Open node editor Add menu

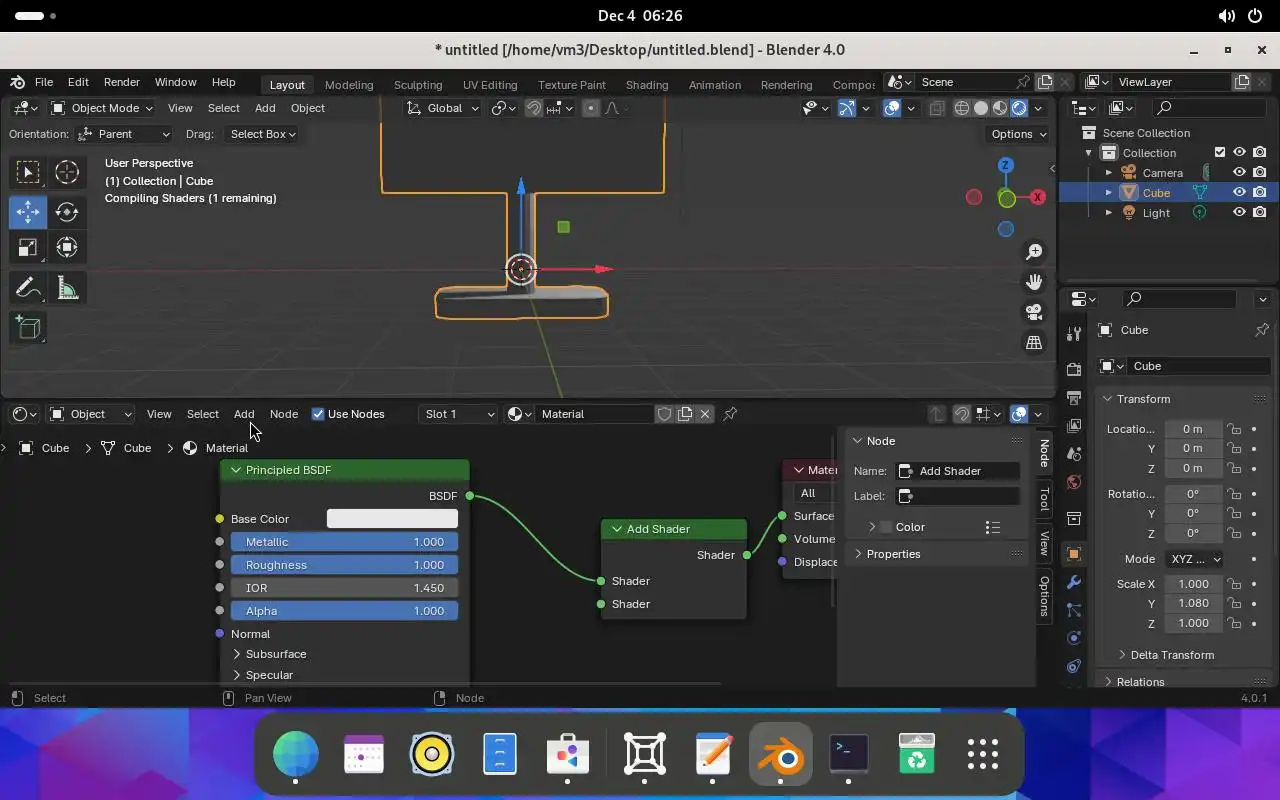point(244,414)
